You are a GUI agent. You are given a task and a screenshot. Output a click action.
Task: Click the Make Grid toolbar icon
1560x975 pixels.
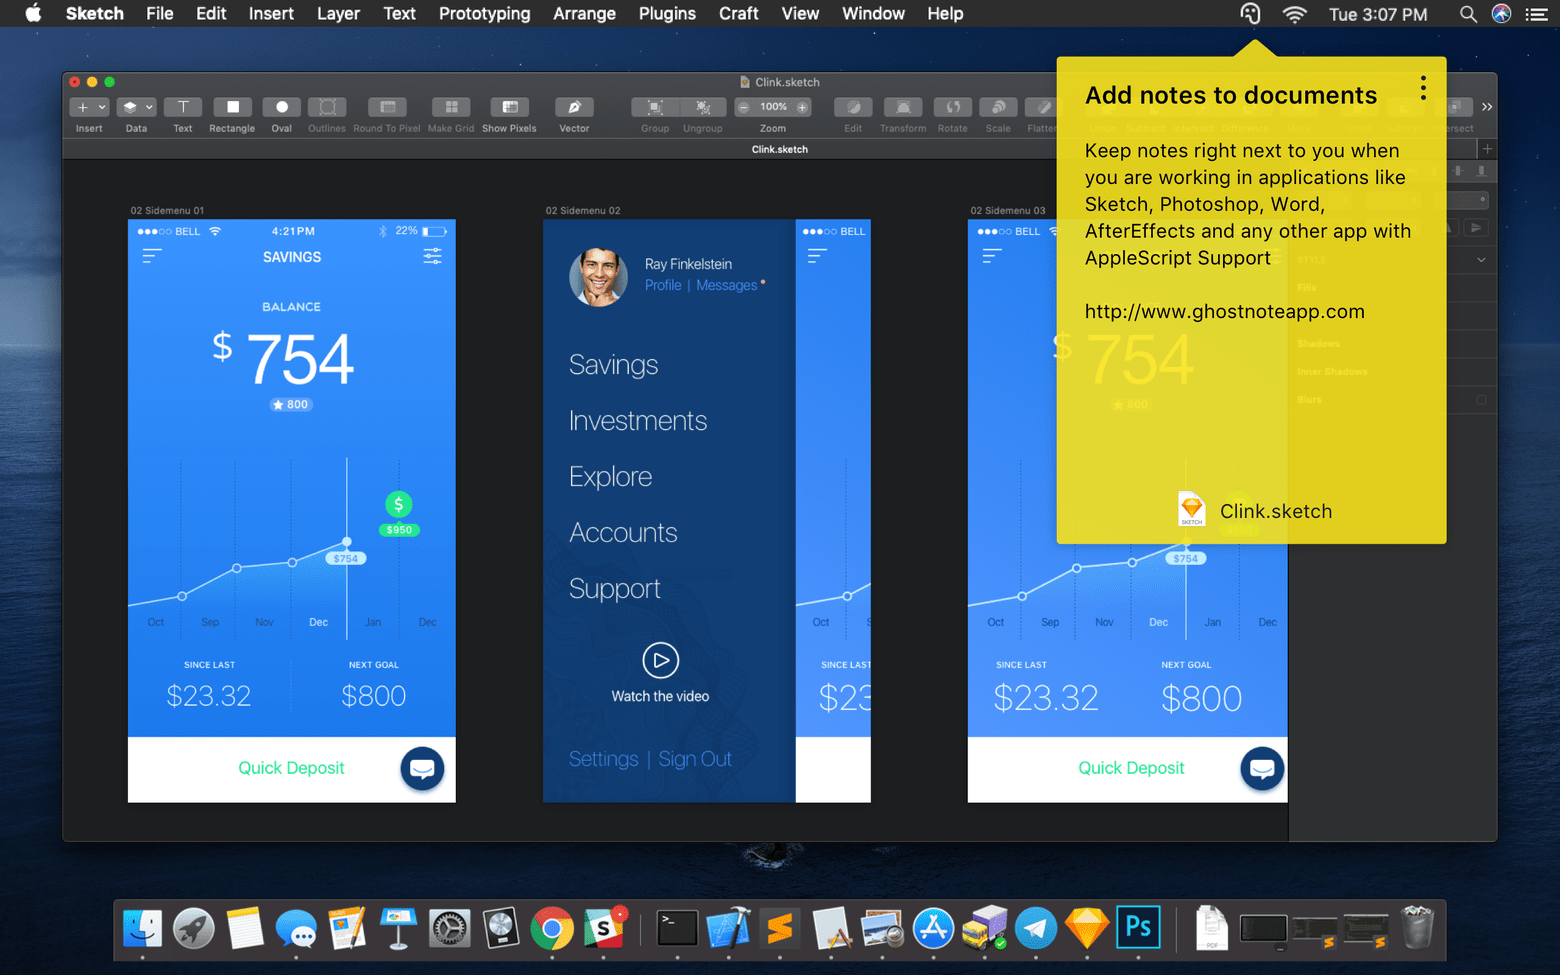[x=451, y=107]
